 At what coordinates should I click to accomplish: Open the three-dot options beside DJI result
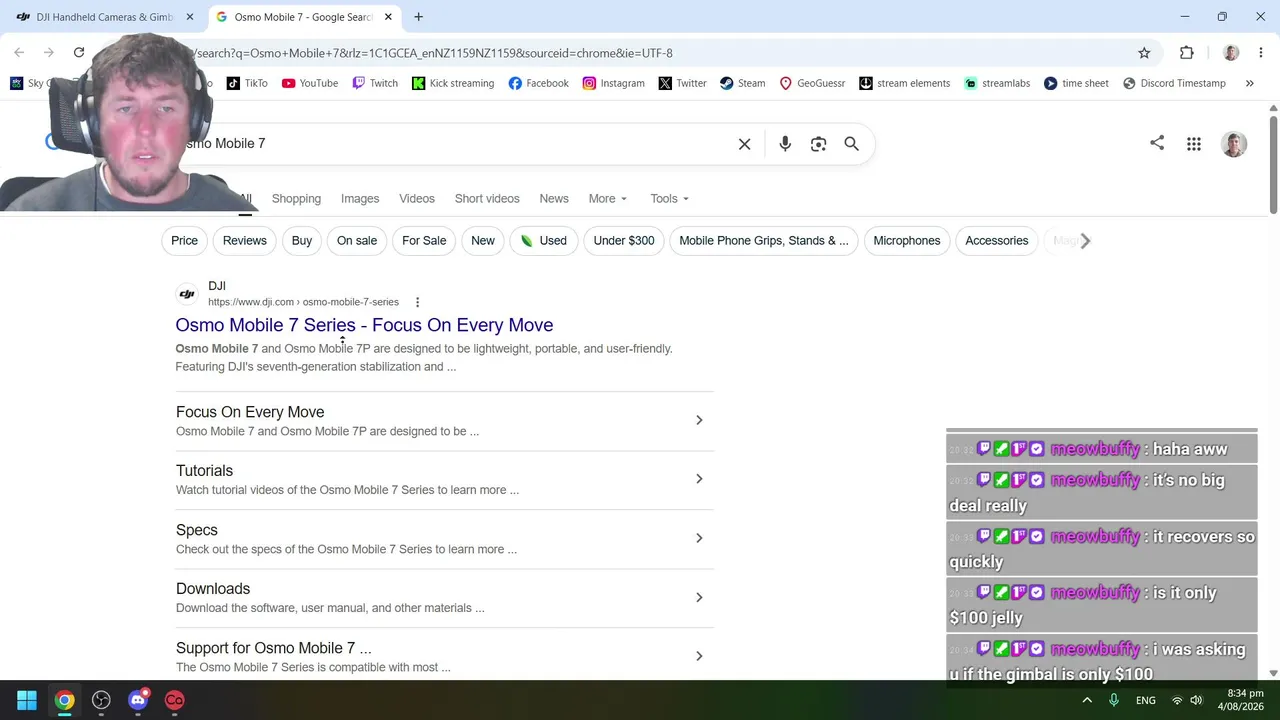coord(417,302)
